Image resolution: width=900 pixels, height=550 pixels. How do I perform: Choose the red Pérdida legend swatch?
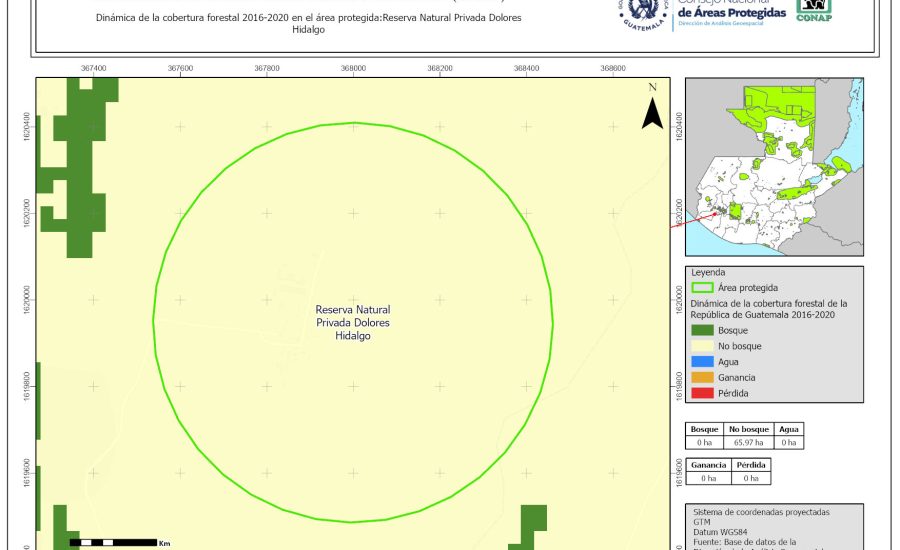703,393
